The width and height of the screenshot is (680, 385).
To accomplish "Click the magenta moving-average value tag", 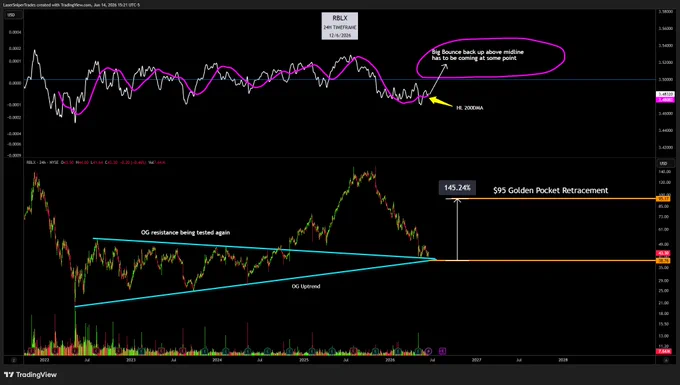I will click(x=665, y=100).
